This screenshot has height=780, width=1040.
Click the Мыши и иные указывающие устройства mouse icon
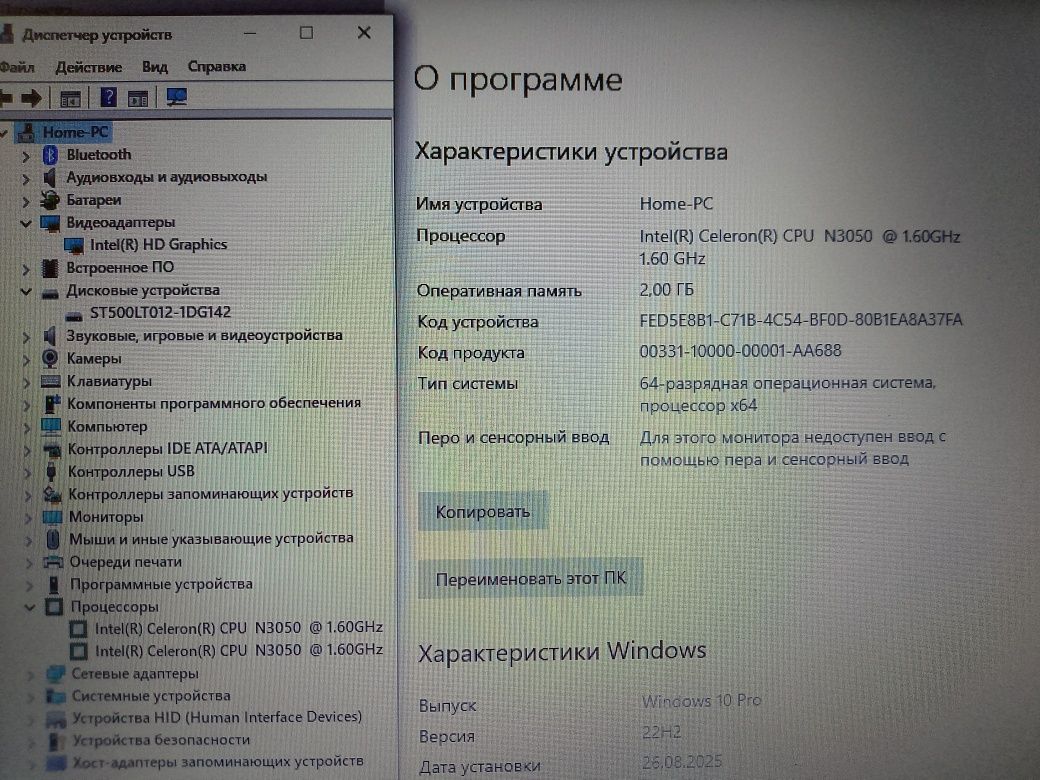point(53,539)
